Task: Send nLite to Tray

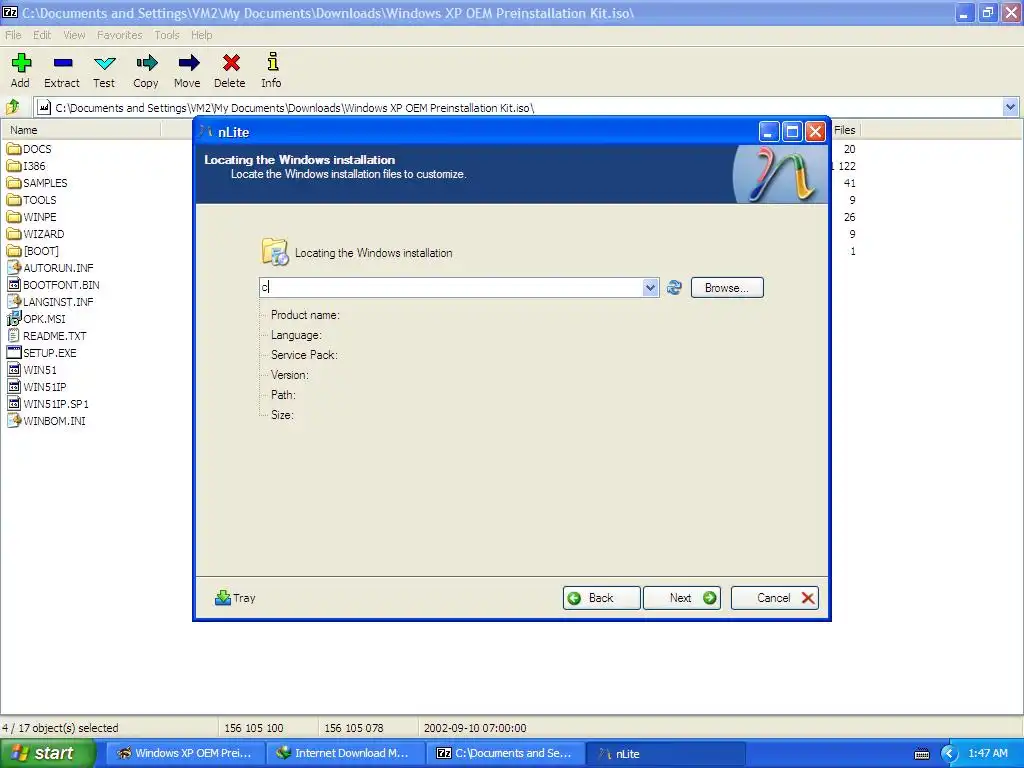Action: 235,598
